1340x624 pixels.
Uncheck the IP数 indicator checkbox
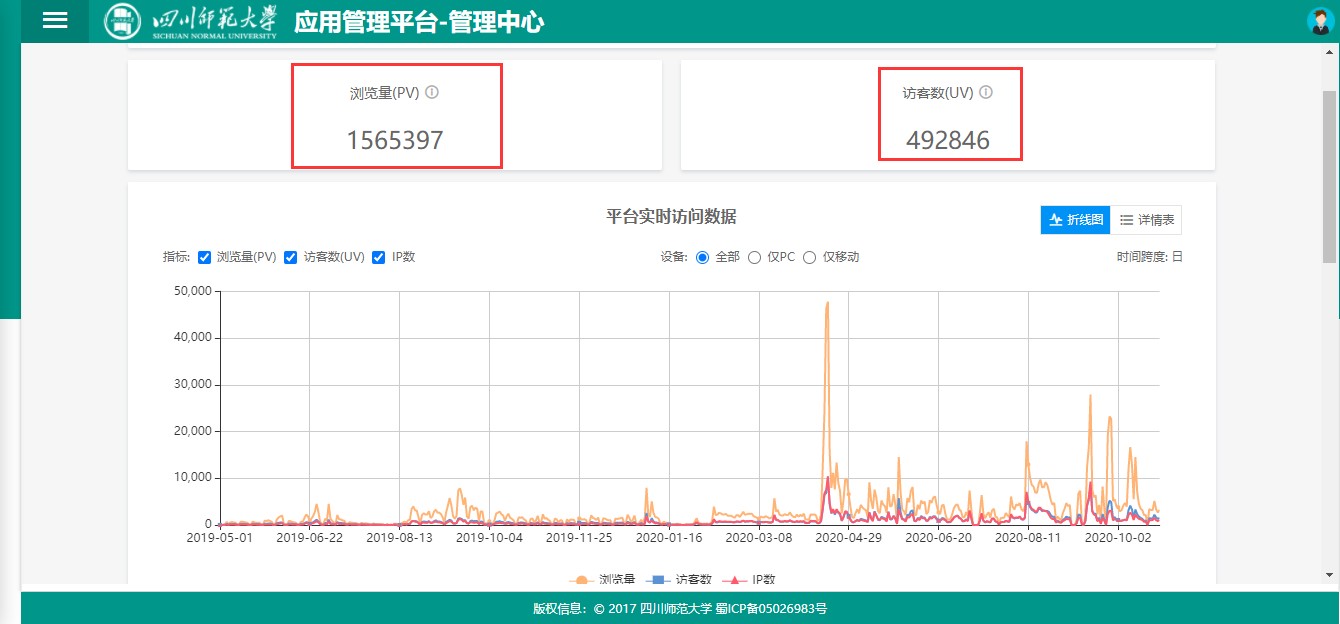(379, 257)
